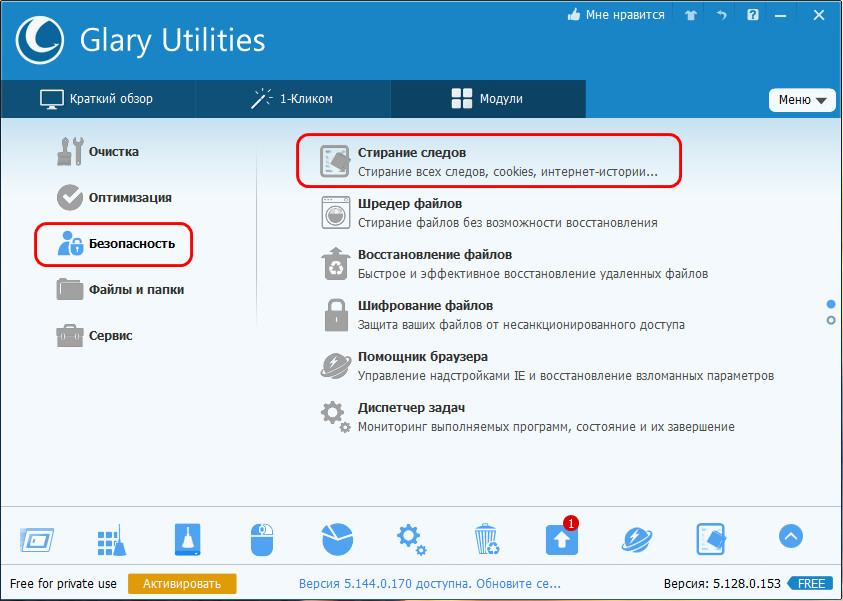Screen dimensions: 843x601
Task: Switch to the 1-Кликом tab
Action: point(292,99)
